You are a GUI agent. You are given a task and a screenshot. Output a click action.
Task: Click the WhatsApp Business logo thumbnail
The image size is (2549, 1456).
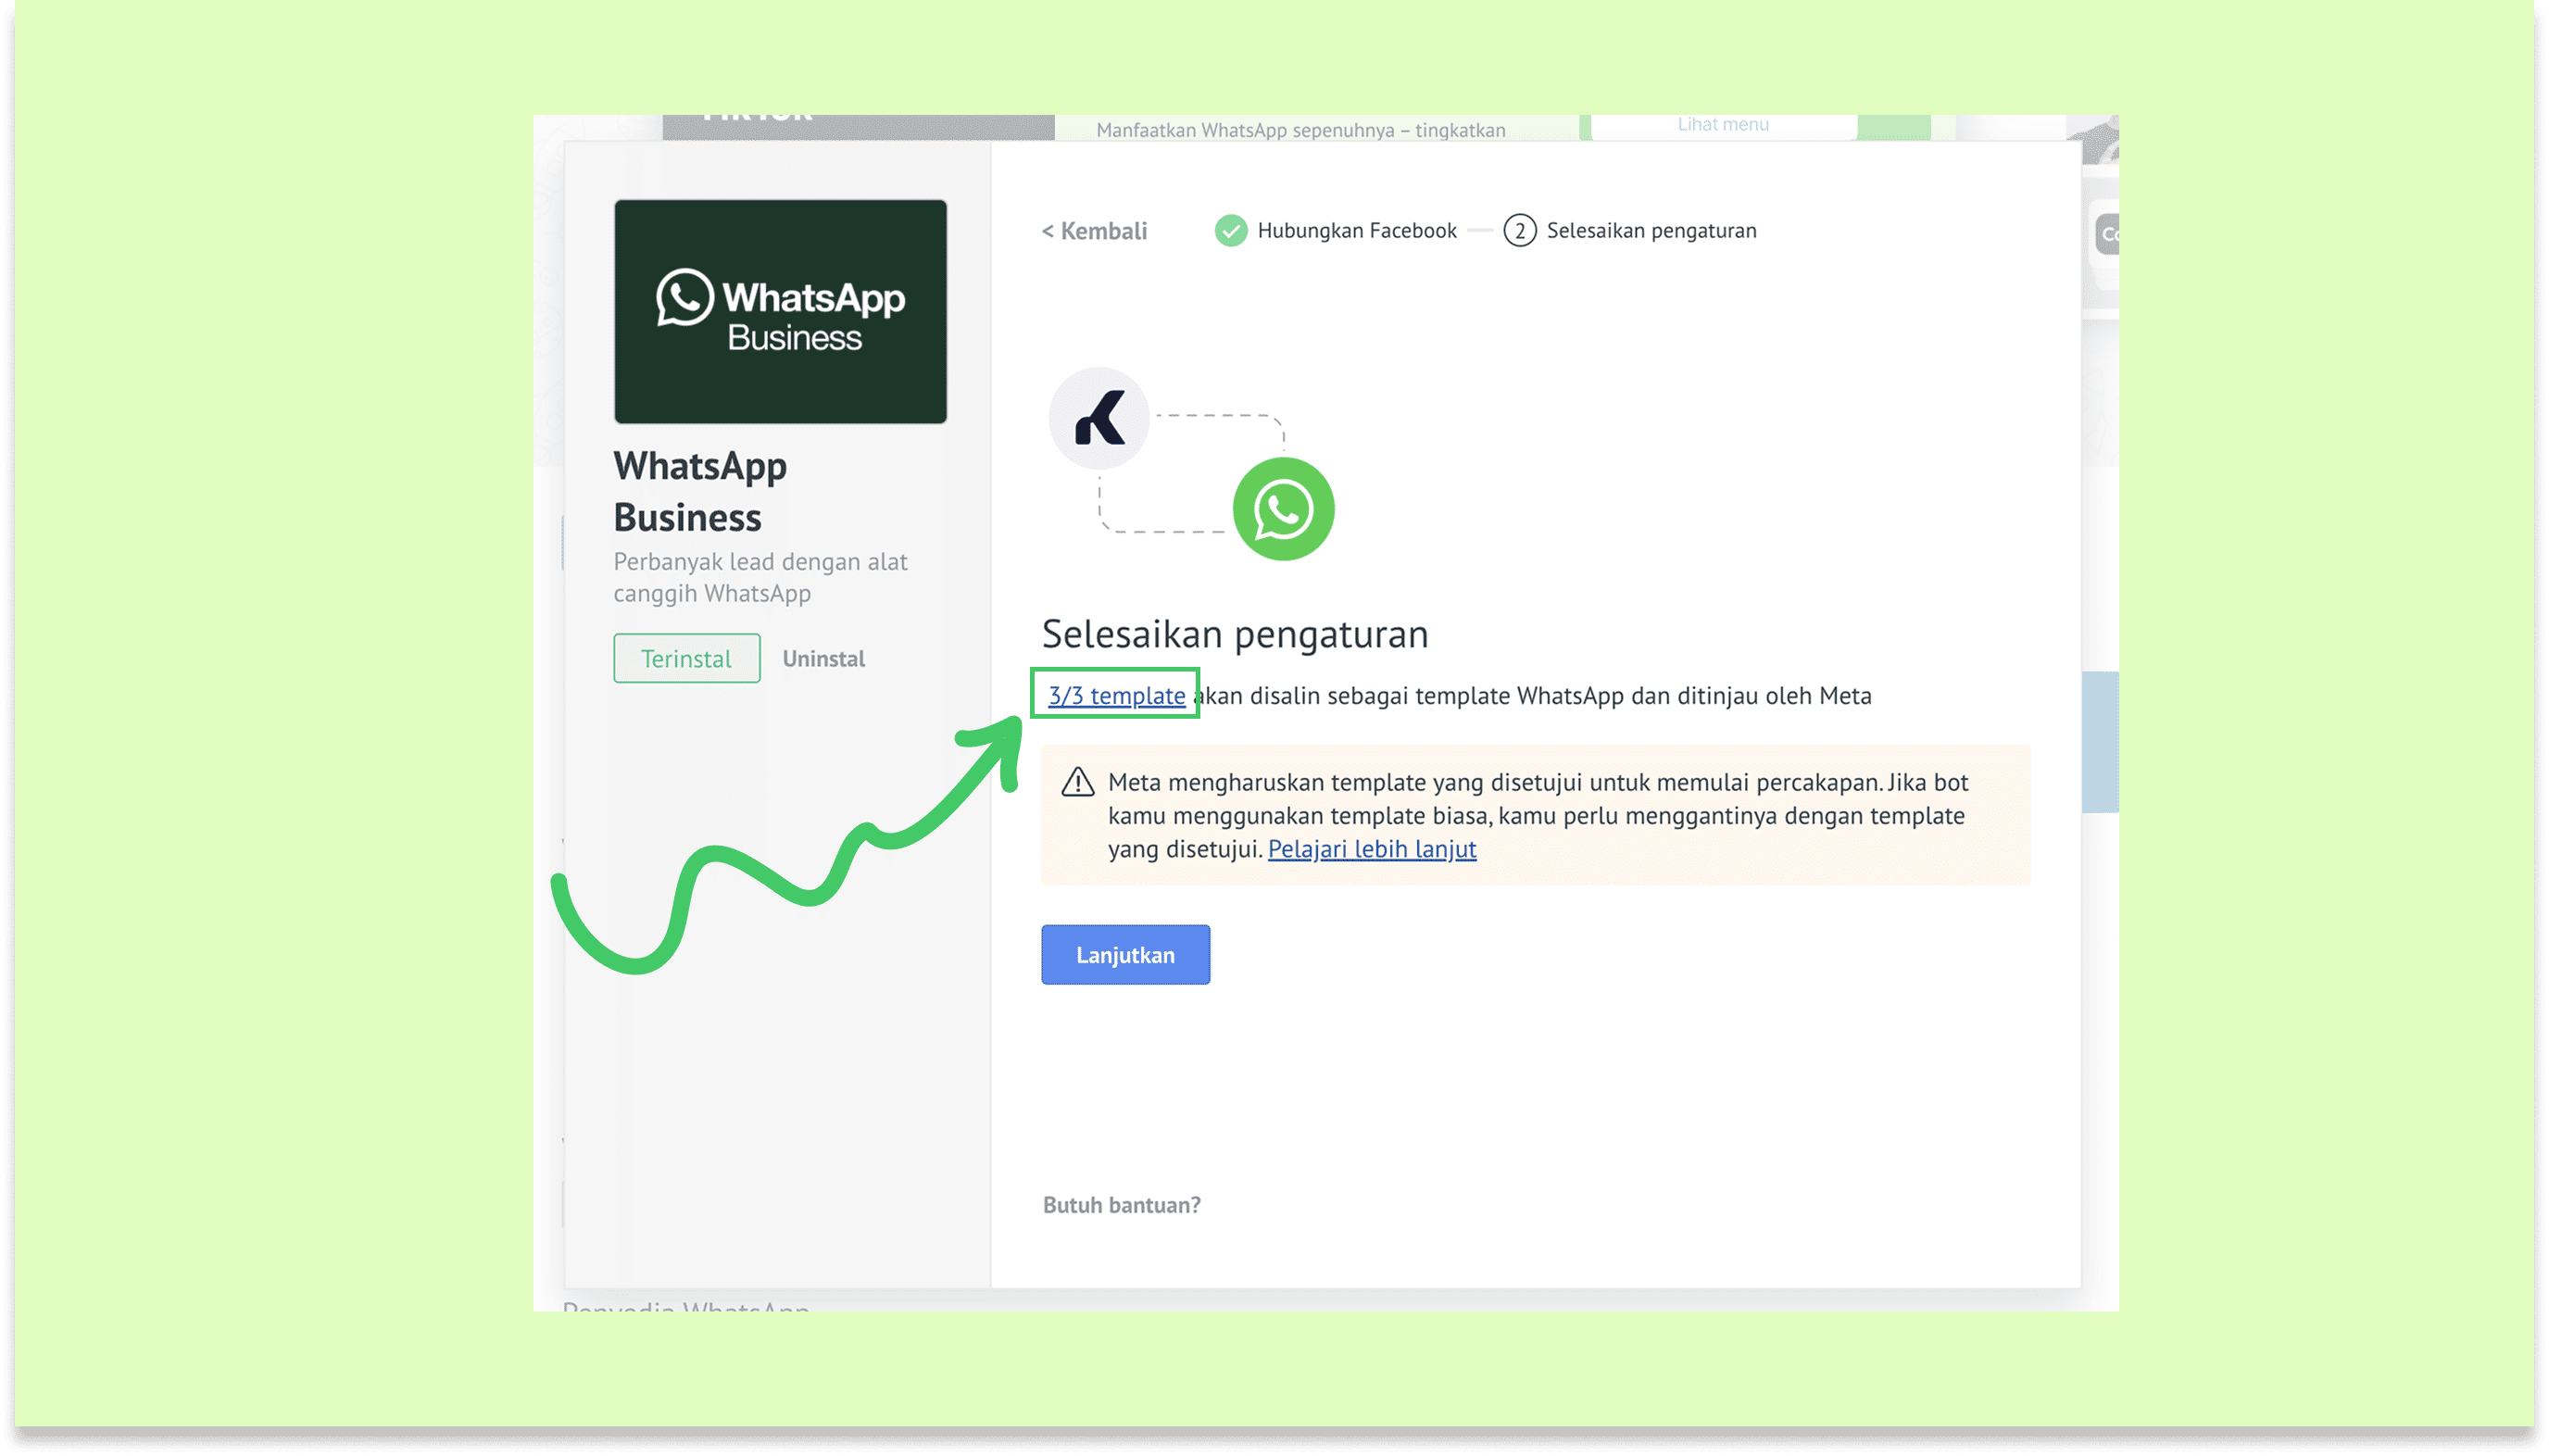tap(780, 311)
